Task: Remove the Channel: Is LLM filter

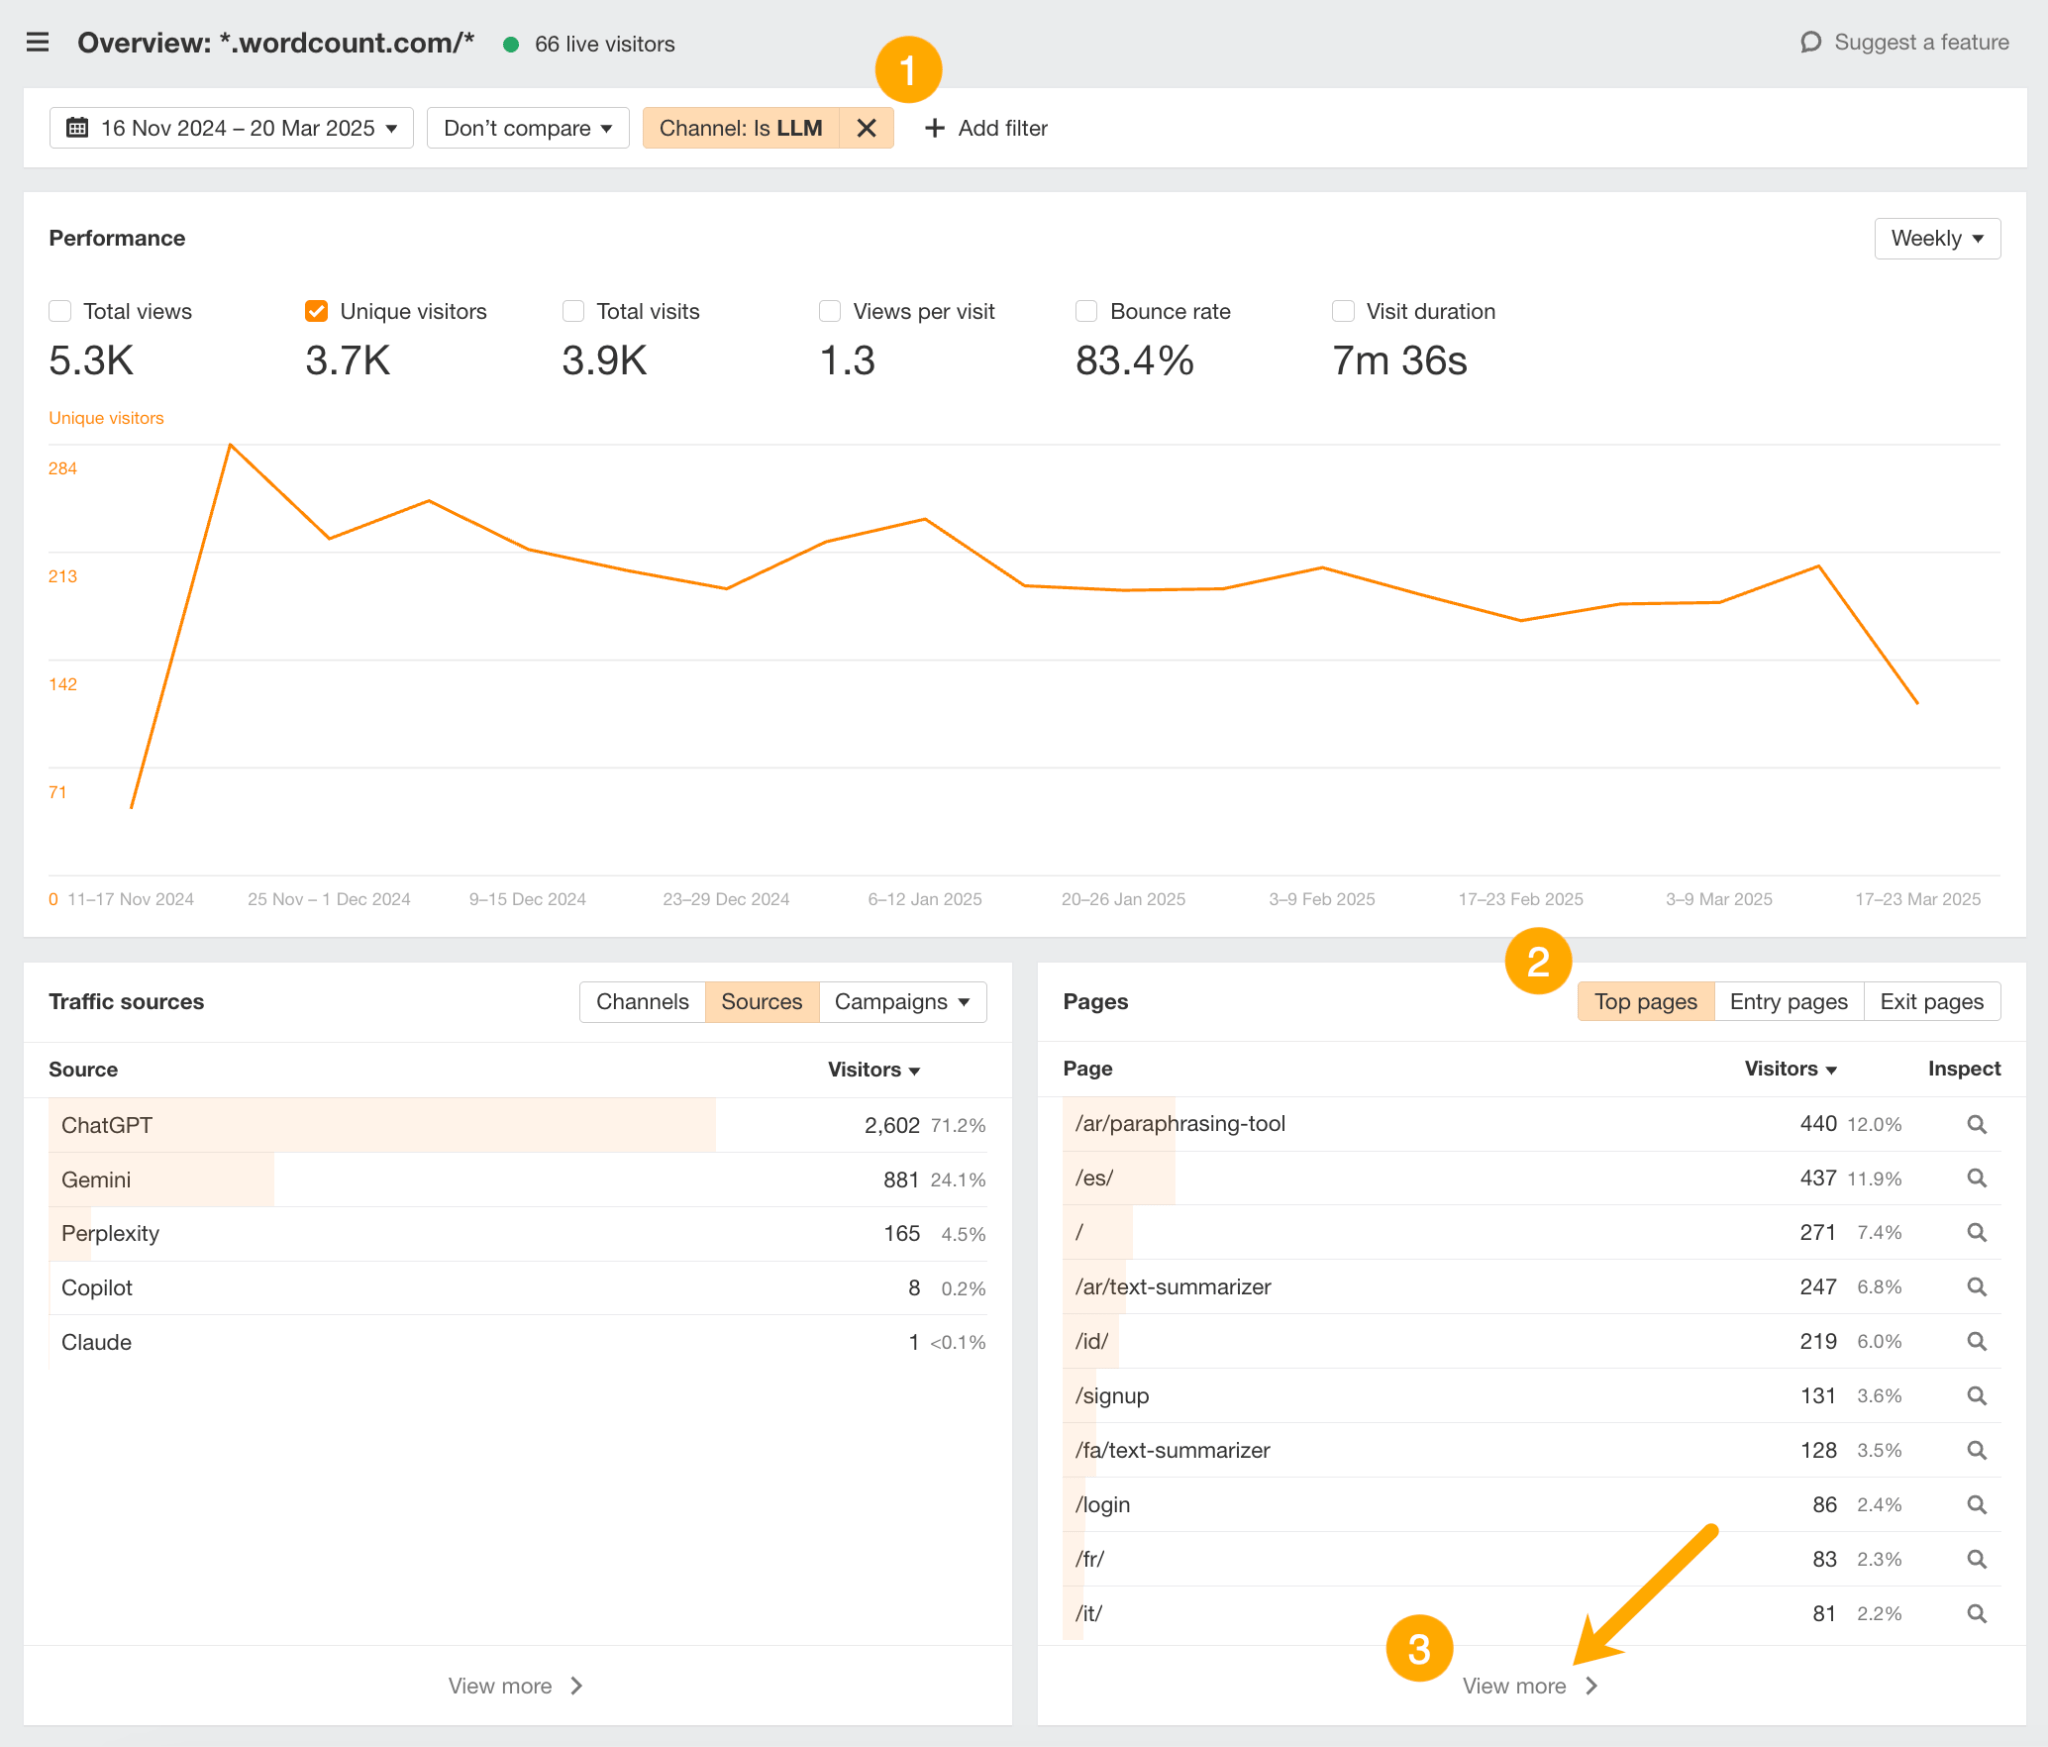Action: click(x=865, y=128)
